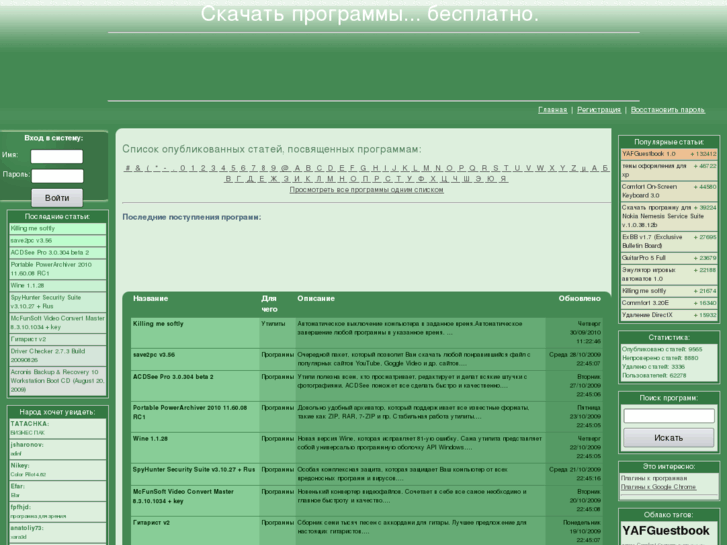Select letter A in alphabet index

tap(297, 168)
